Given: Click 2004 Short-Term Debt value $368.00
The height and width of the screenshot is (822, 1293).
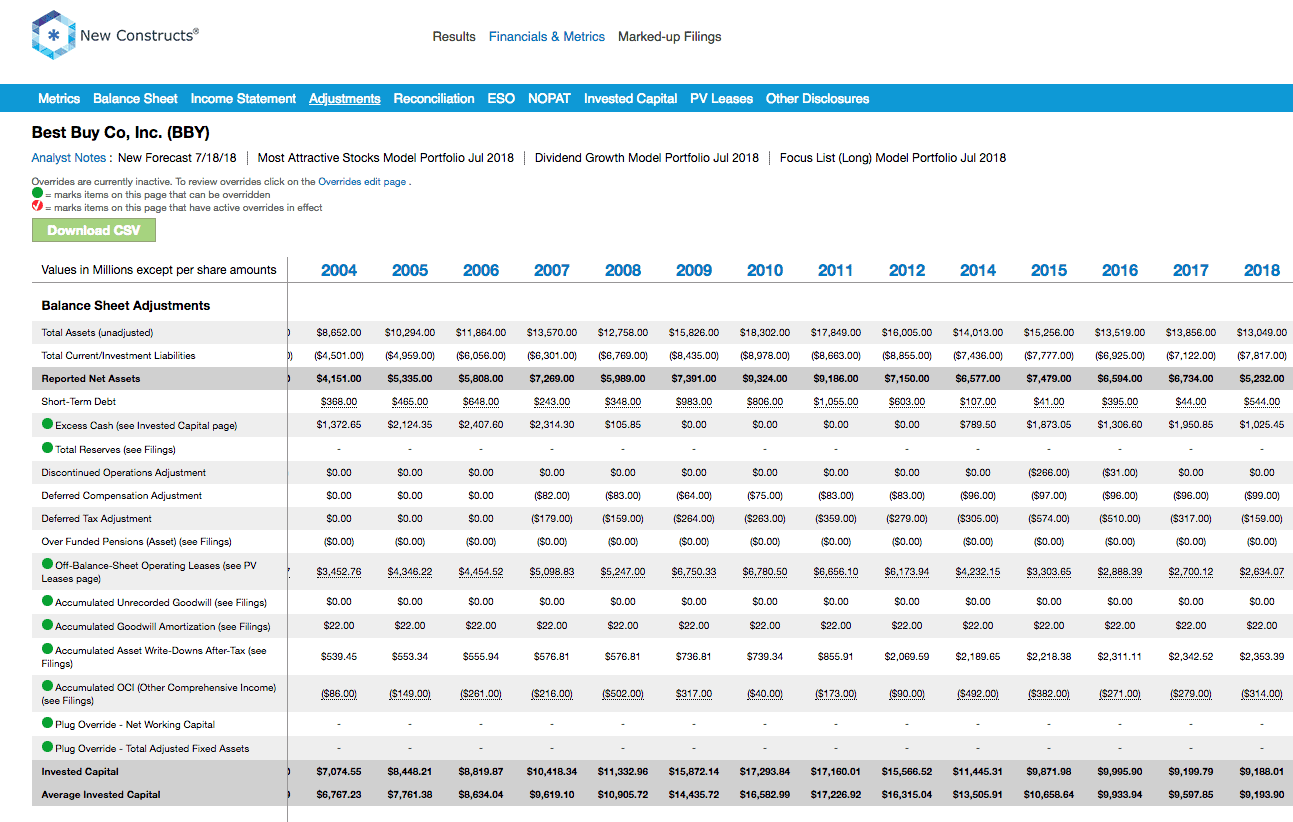Looking at the screenshot, I should point(339,402).
